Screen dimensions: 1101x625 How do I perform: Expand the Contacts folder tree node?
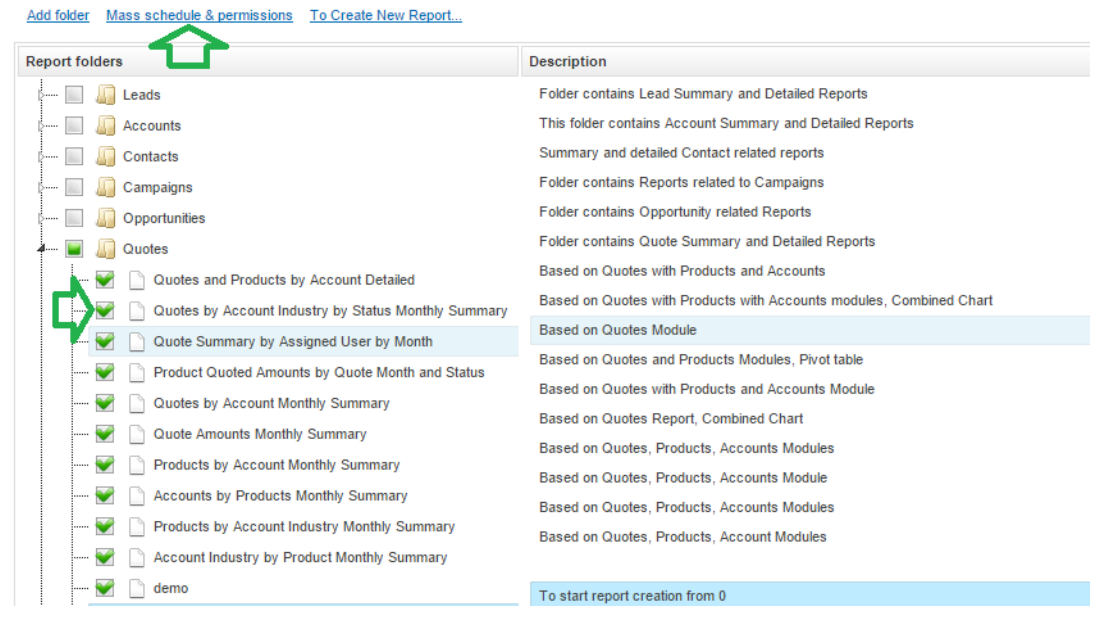(41, 157)
